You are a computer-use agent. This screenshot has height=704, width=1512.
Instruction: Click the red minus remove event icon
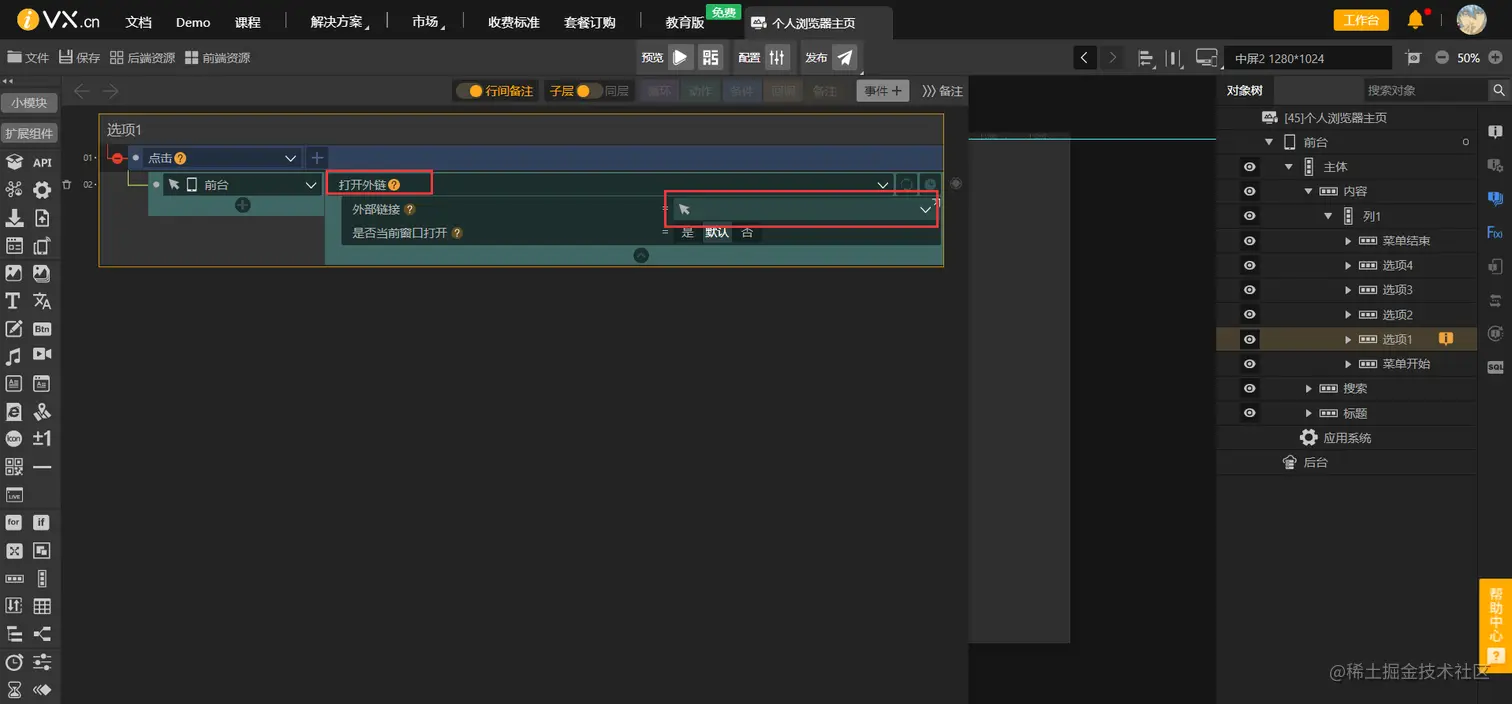[x=117, y=158]
